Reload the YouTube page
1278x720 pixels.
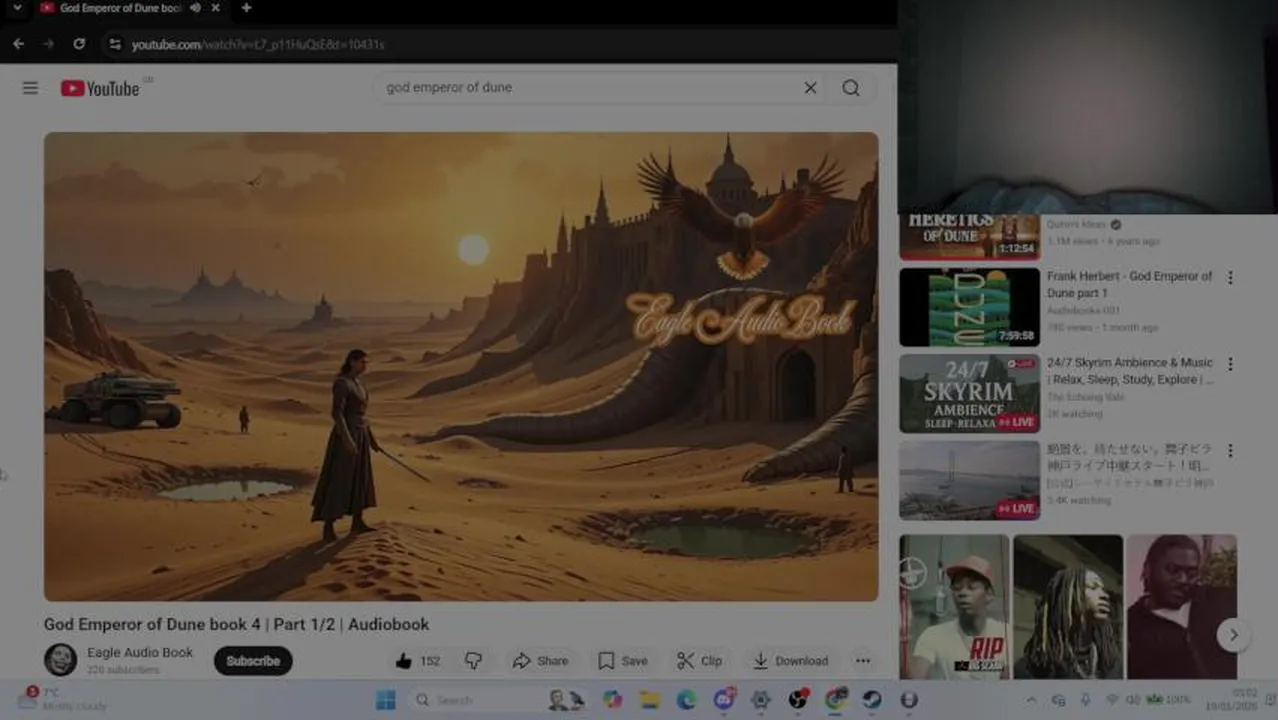point(79,44)
